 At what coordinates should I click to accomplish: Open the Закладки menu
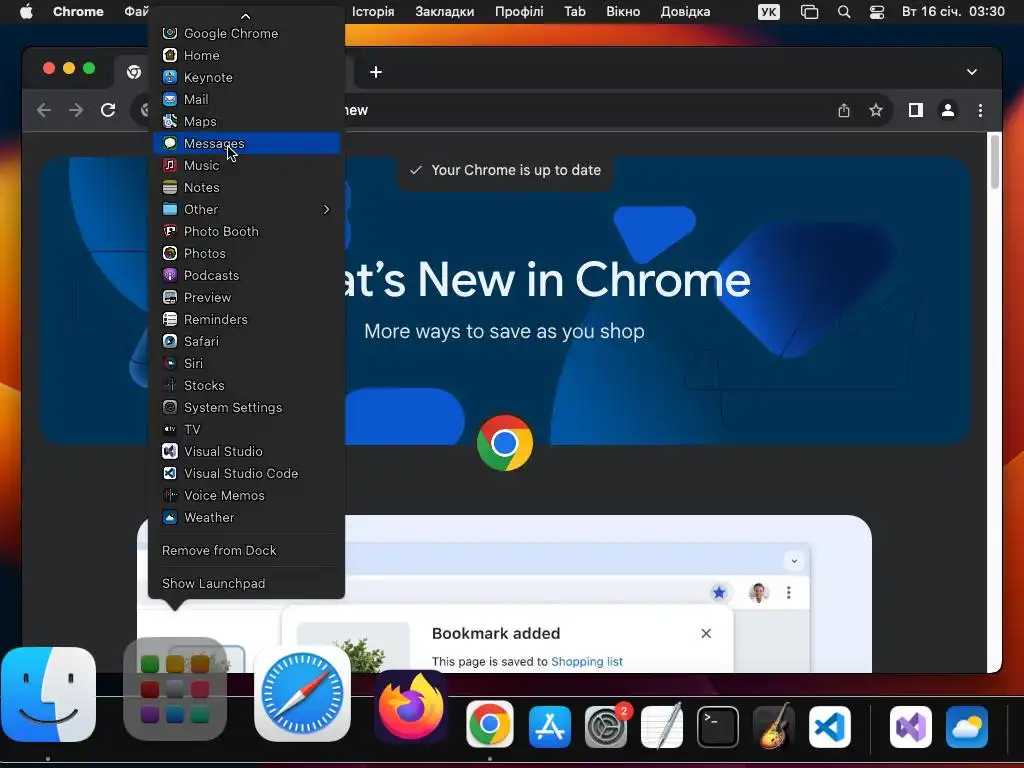tap(445, 12)
